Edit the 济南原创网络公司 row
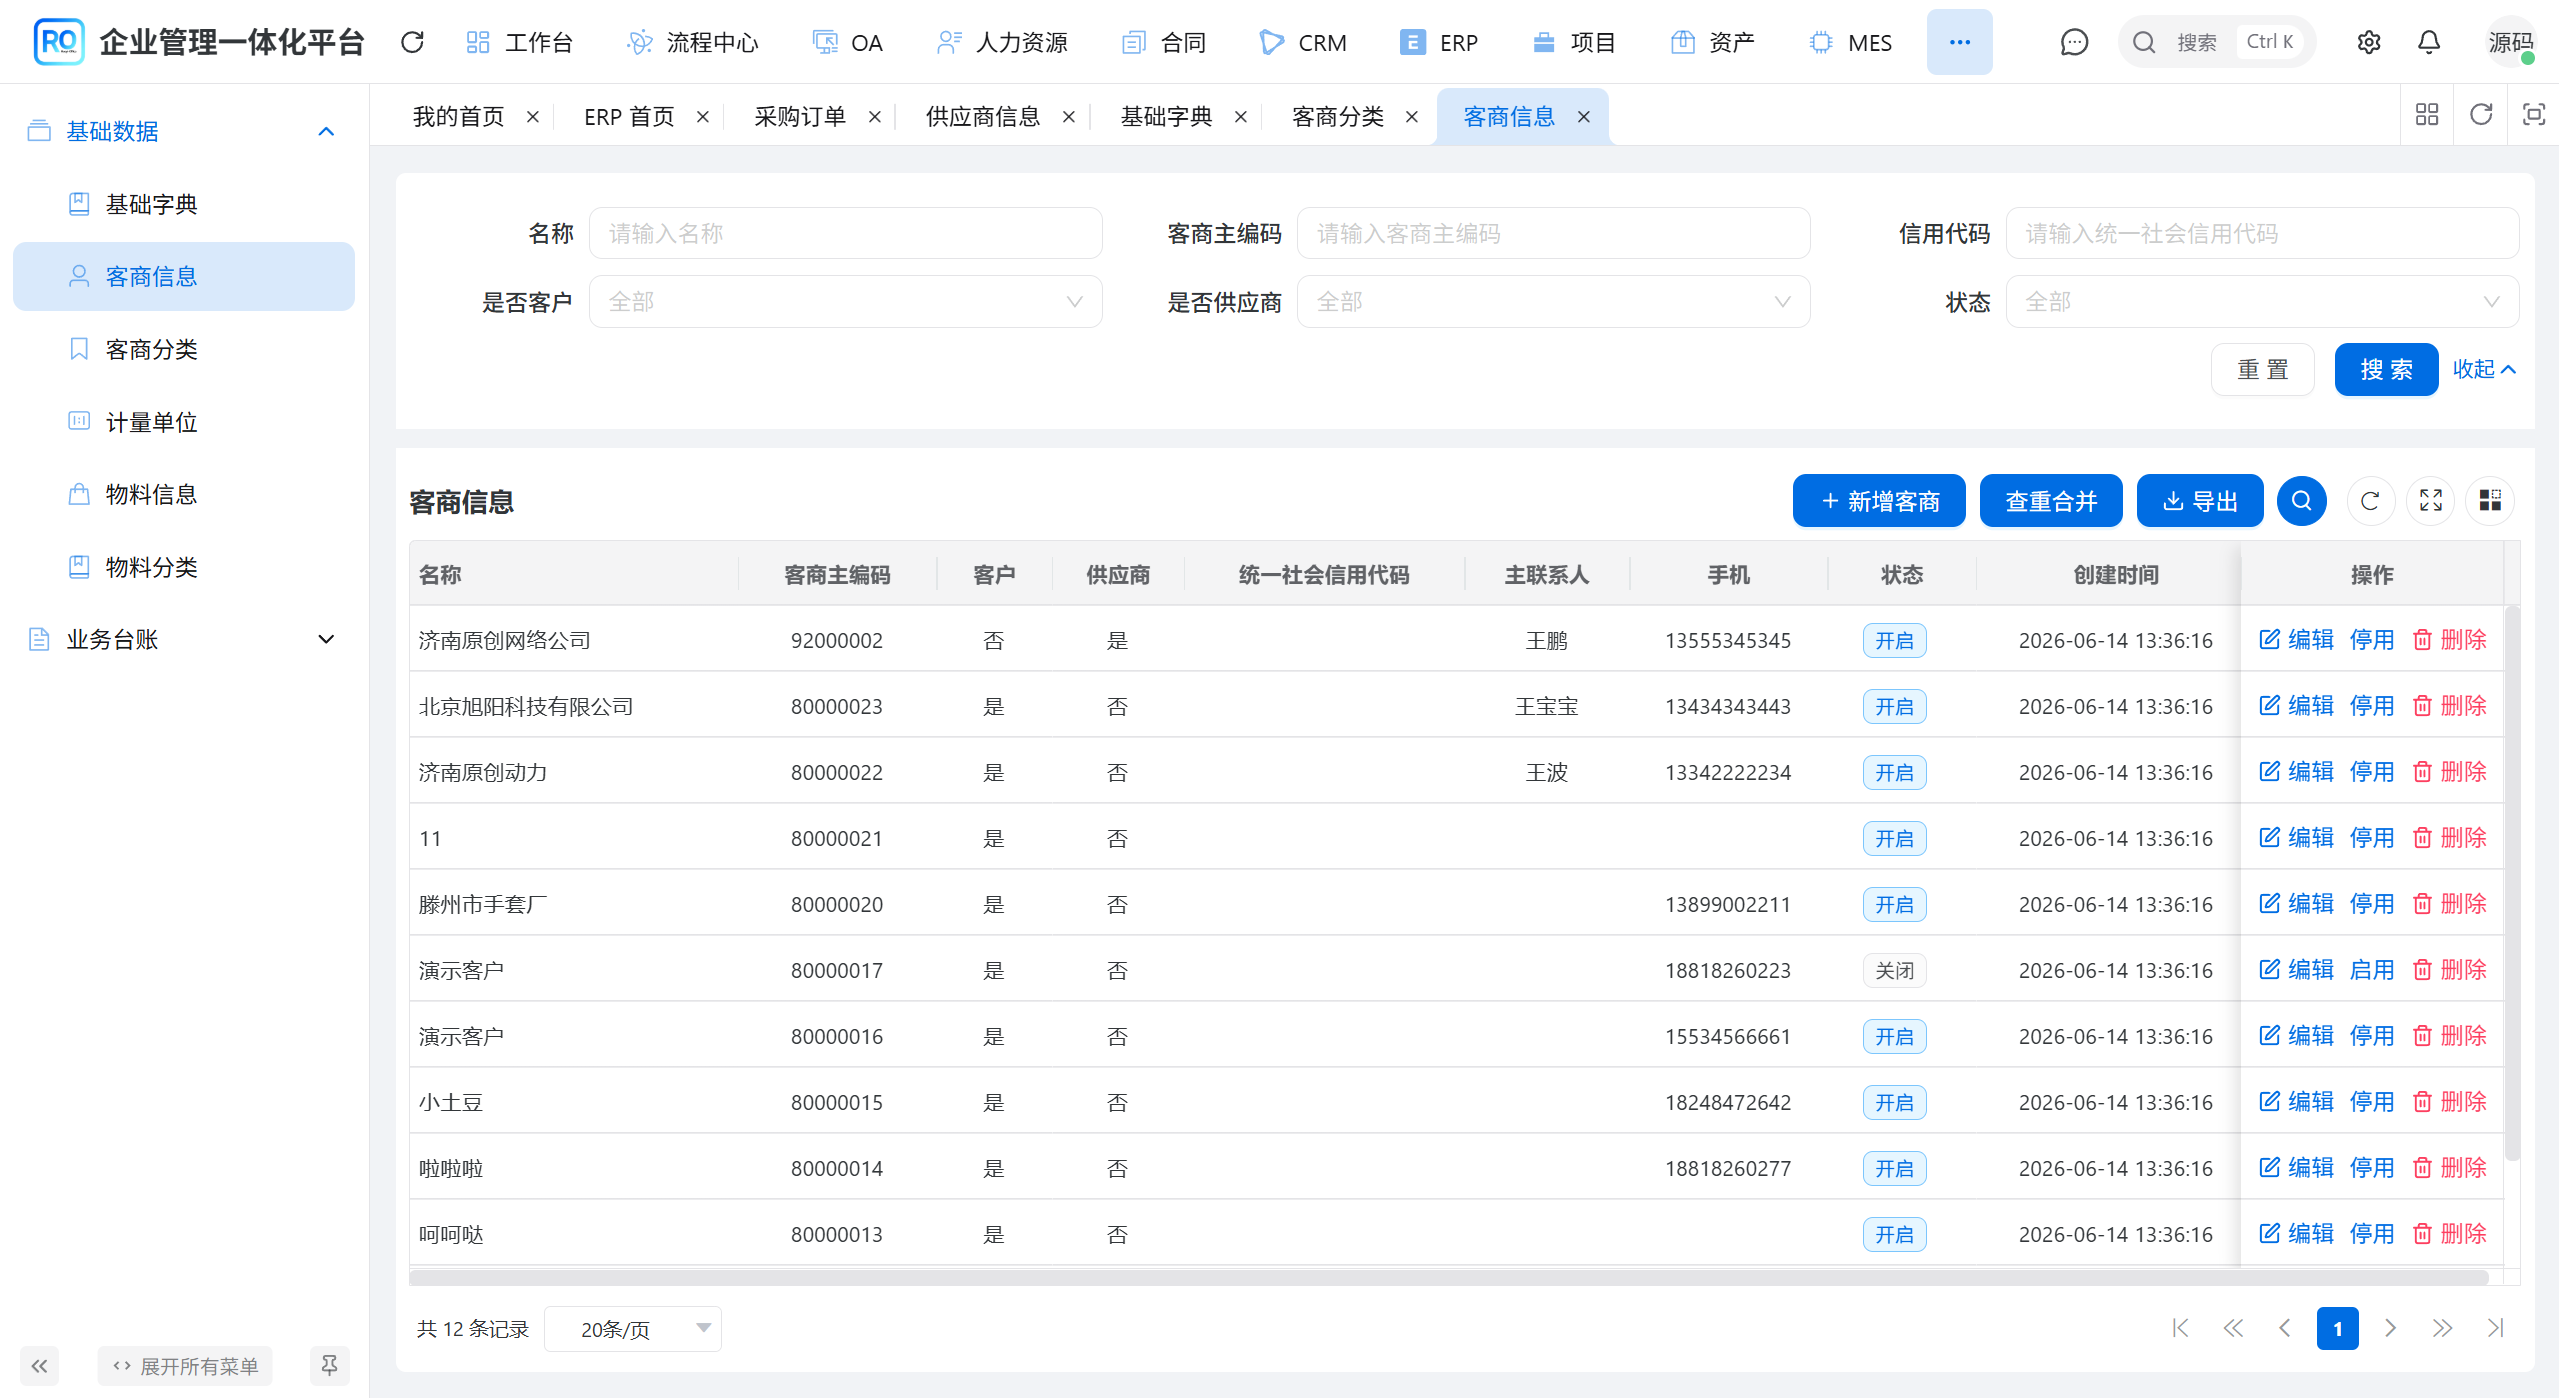Screen dimensions: 2559x1398 (x=2296, y=640)
